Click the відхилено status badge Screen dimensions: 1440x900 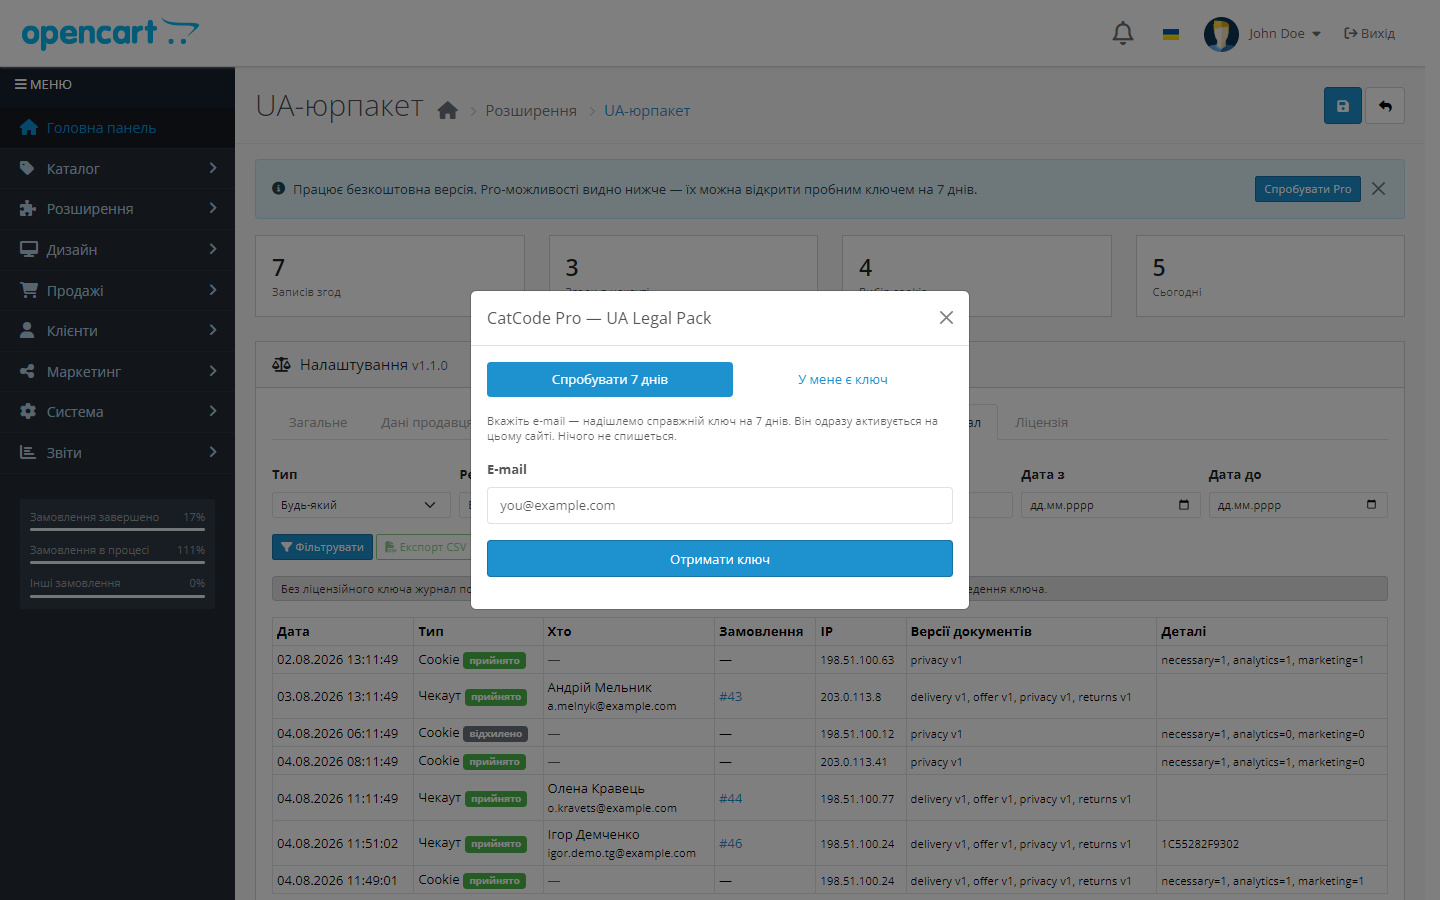[496, 734]
